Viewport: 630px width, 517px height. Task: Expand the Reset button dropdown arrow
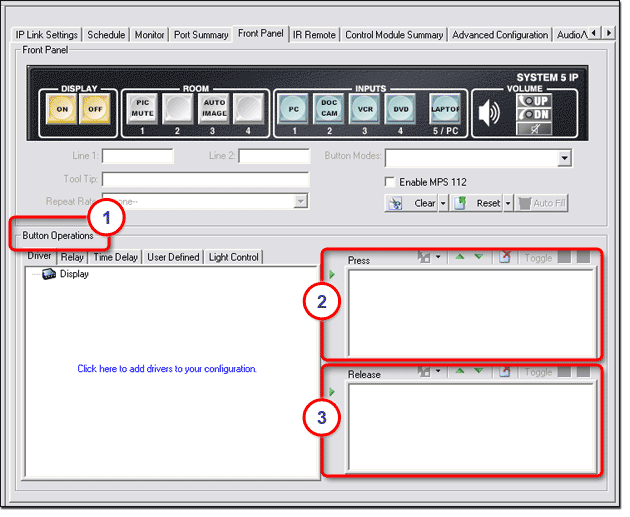508,203
